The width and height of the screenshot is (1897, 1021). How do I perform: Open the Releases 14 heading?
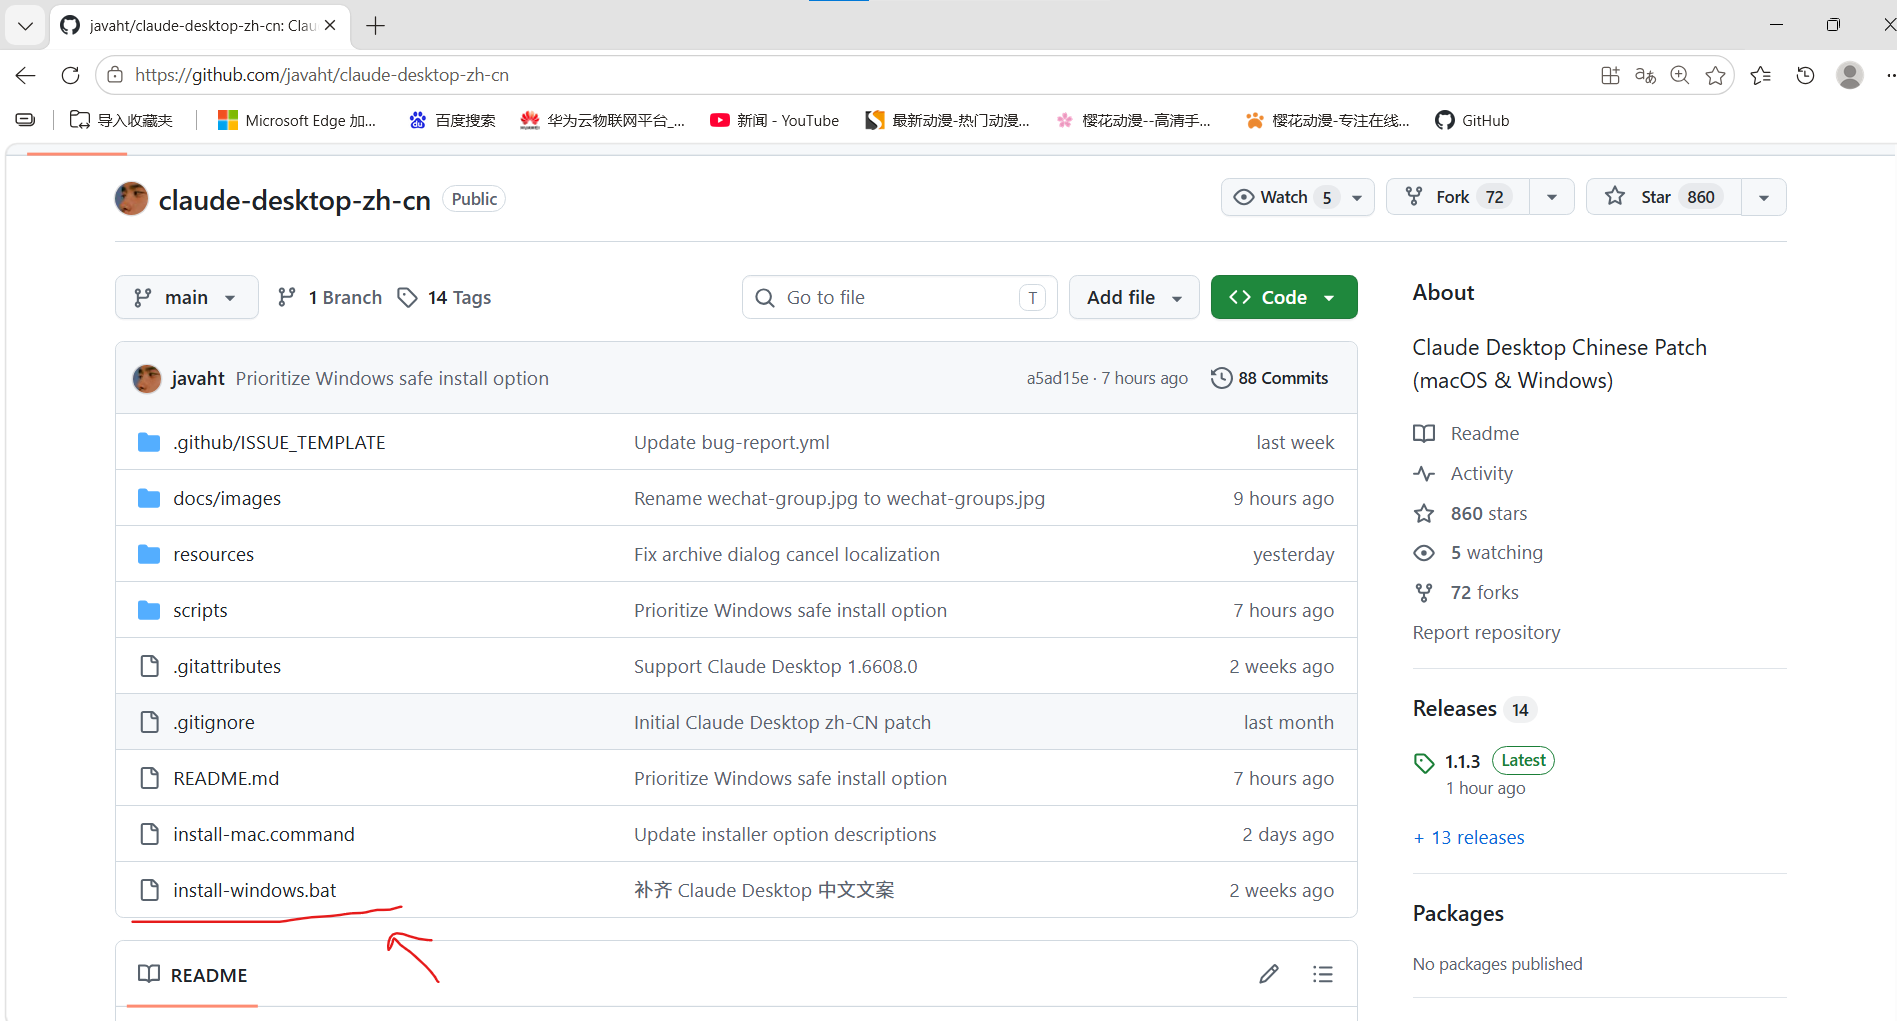[x=1474, y=708]
